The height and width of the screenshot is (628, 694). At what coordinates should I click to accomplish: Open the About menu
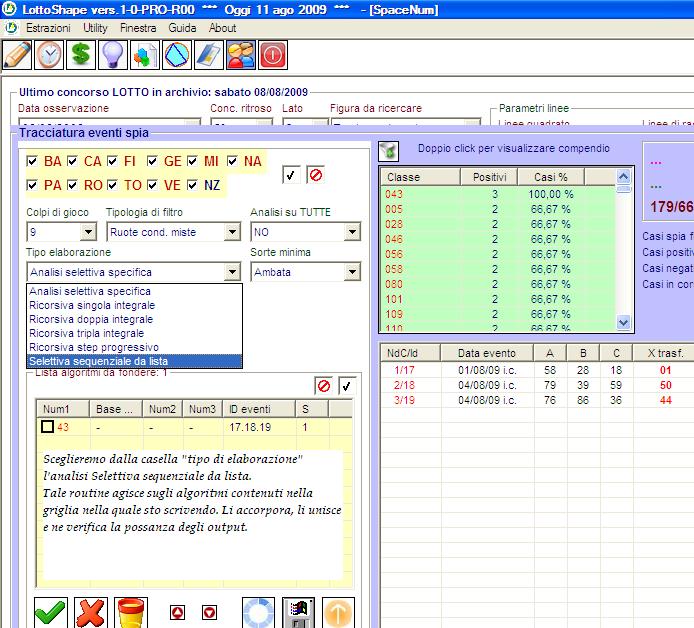[222, 28]
